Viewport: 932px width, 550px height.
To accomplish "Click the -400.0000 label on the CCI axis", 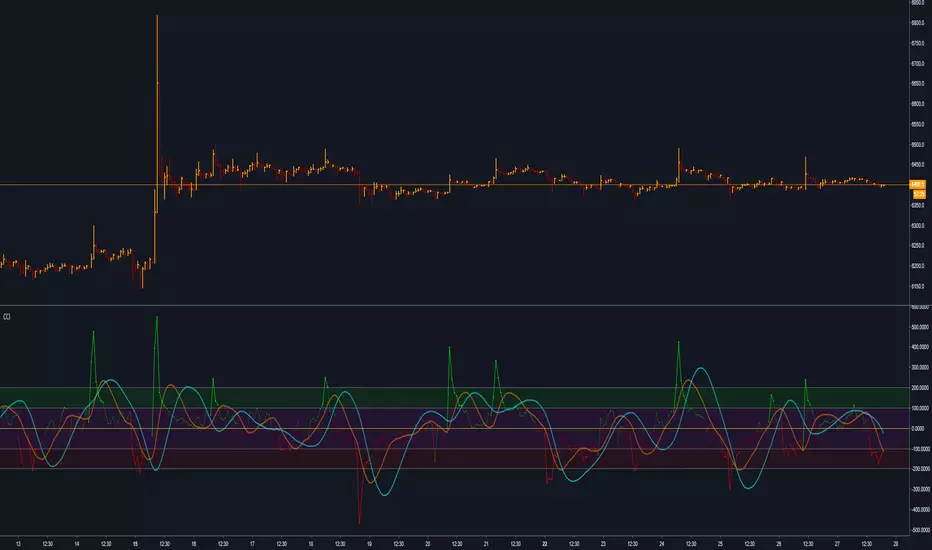I will point(920,510).
